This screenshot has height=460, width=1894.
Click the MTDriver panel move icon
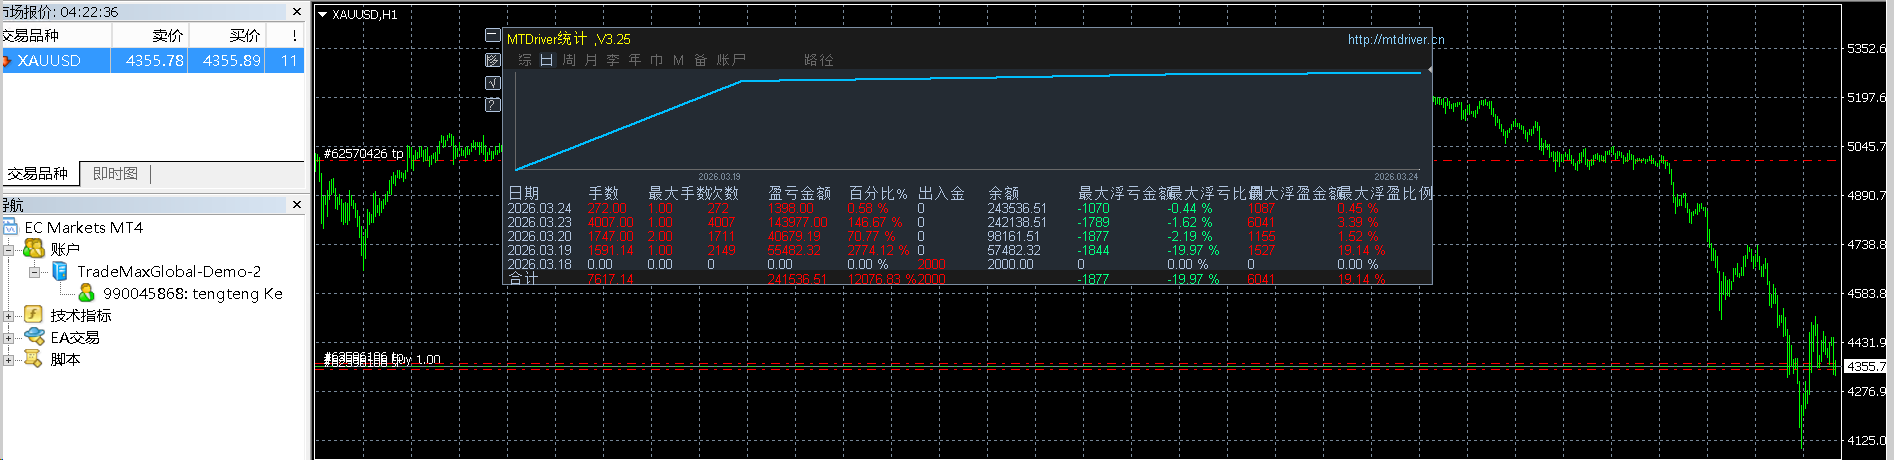[x=492, y=59]
